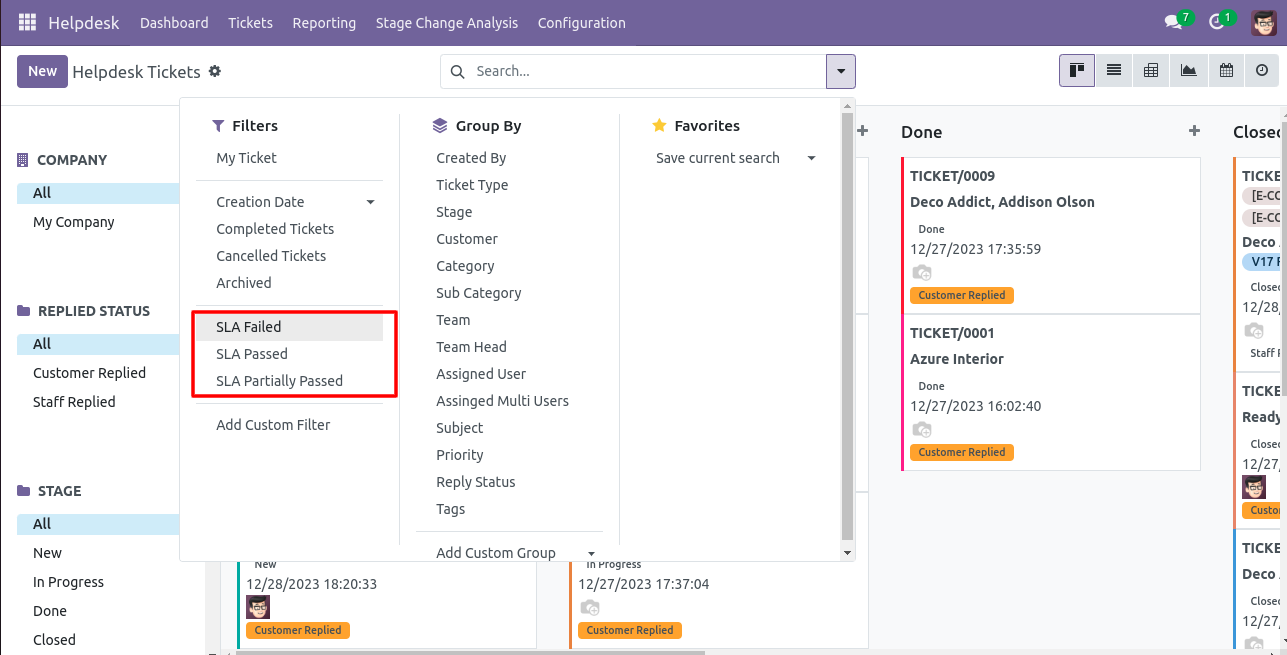The width and height of the screenshot is (1287, 655).
Task: Expand the Save current search option
Action: pyautogui.click(x=811, y=158)
